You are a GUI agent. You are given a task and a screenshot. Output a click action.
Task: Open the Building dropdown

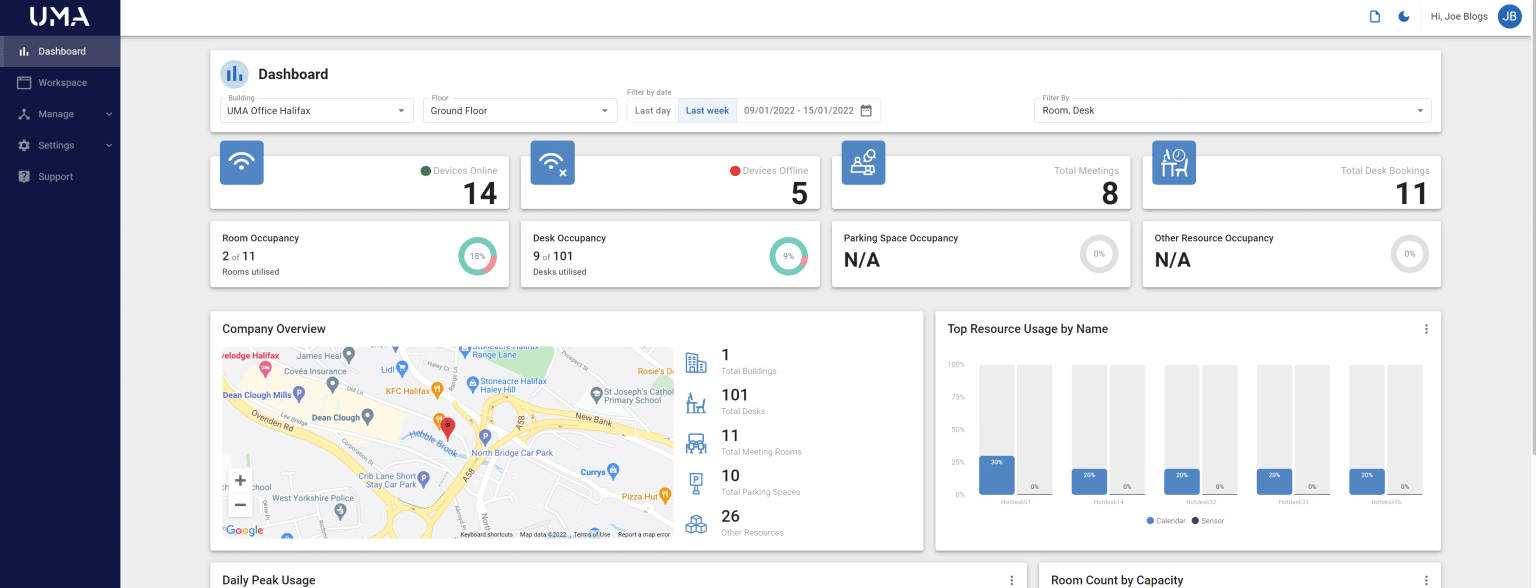pos(316,111)
